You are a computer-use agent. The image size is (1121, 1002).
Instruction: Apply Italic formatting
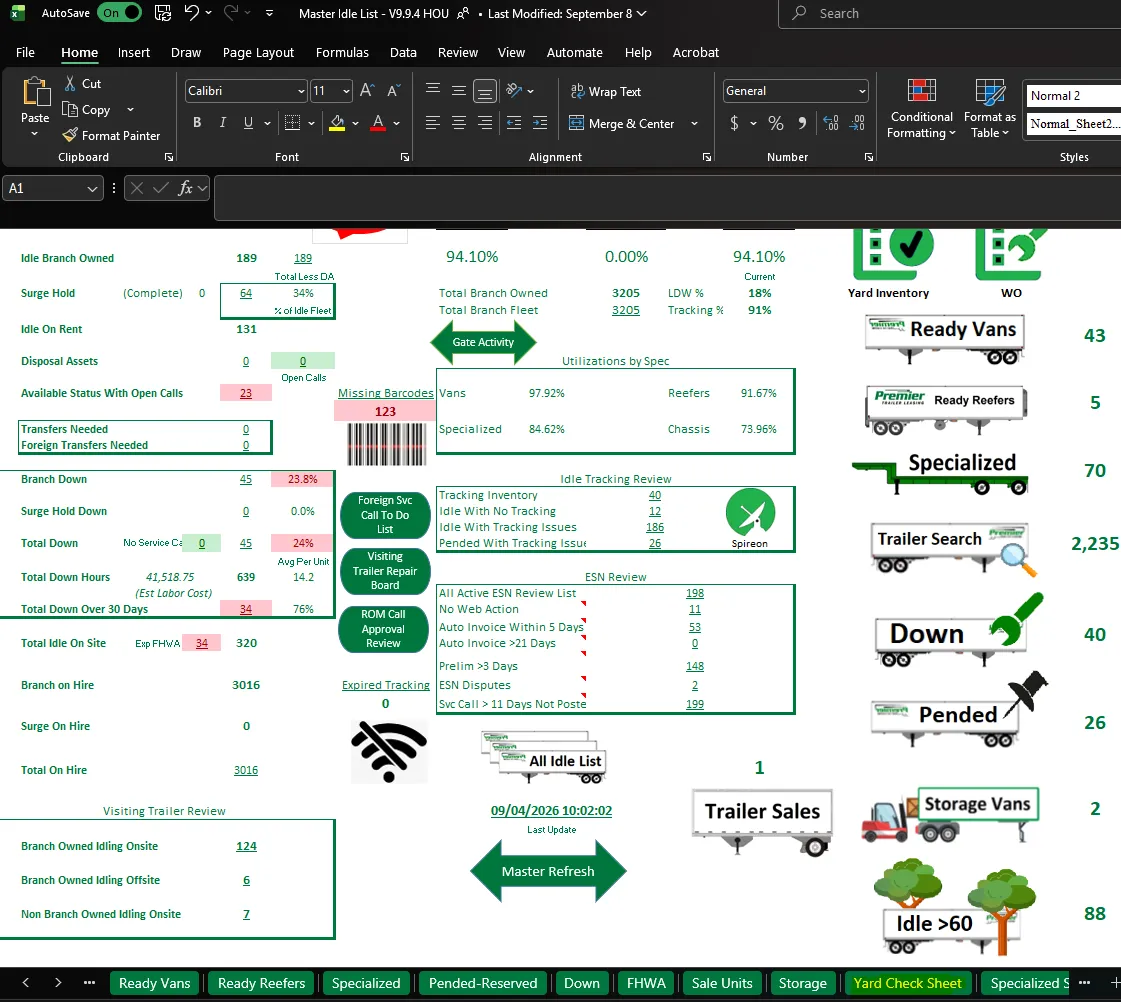[x=223, y=123]
